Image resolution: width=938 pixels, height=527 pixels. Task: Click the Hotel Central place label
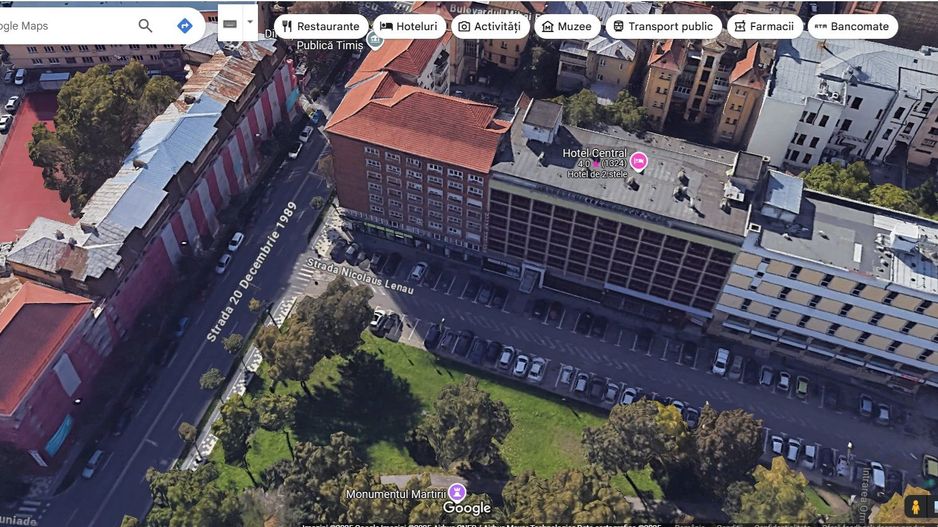click(x=594, y=153)
